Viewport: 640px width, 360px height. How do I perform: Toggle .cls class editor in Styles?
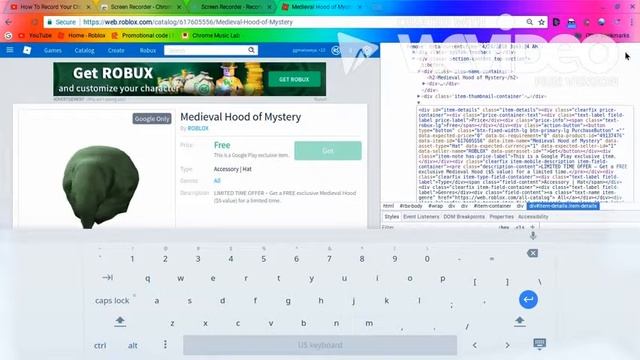tap(519, 227)
